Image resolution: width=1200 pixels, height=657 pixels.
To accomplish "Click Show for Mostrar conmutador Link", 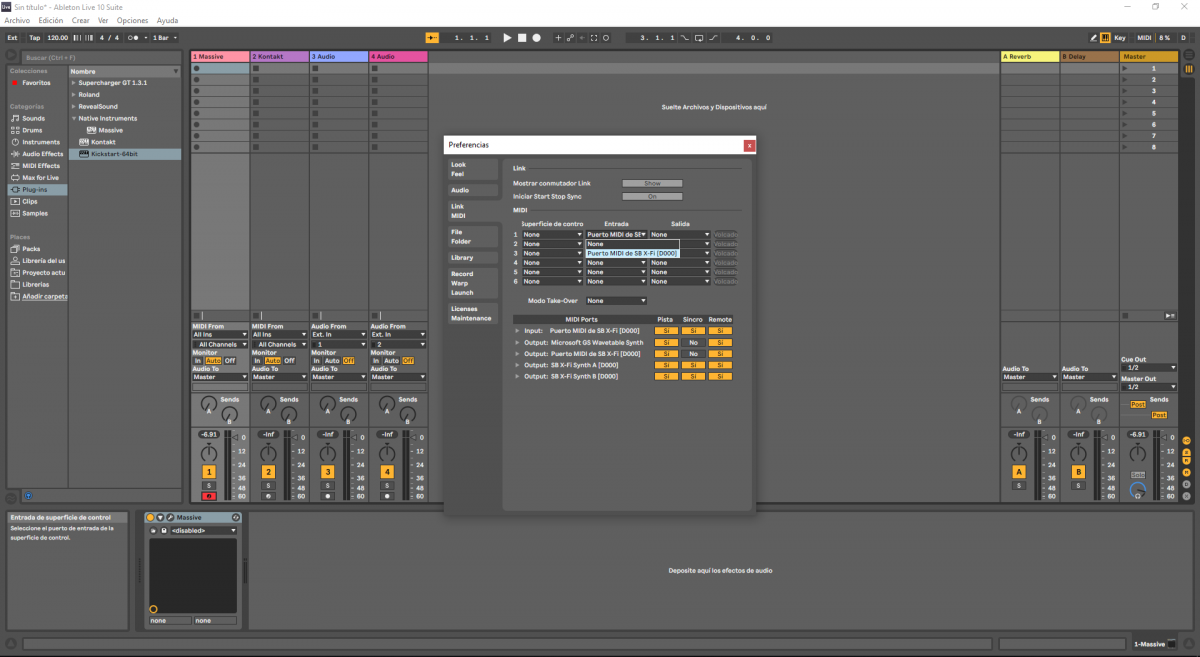I will click(652, 184).
